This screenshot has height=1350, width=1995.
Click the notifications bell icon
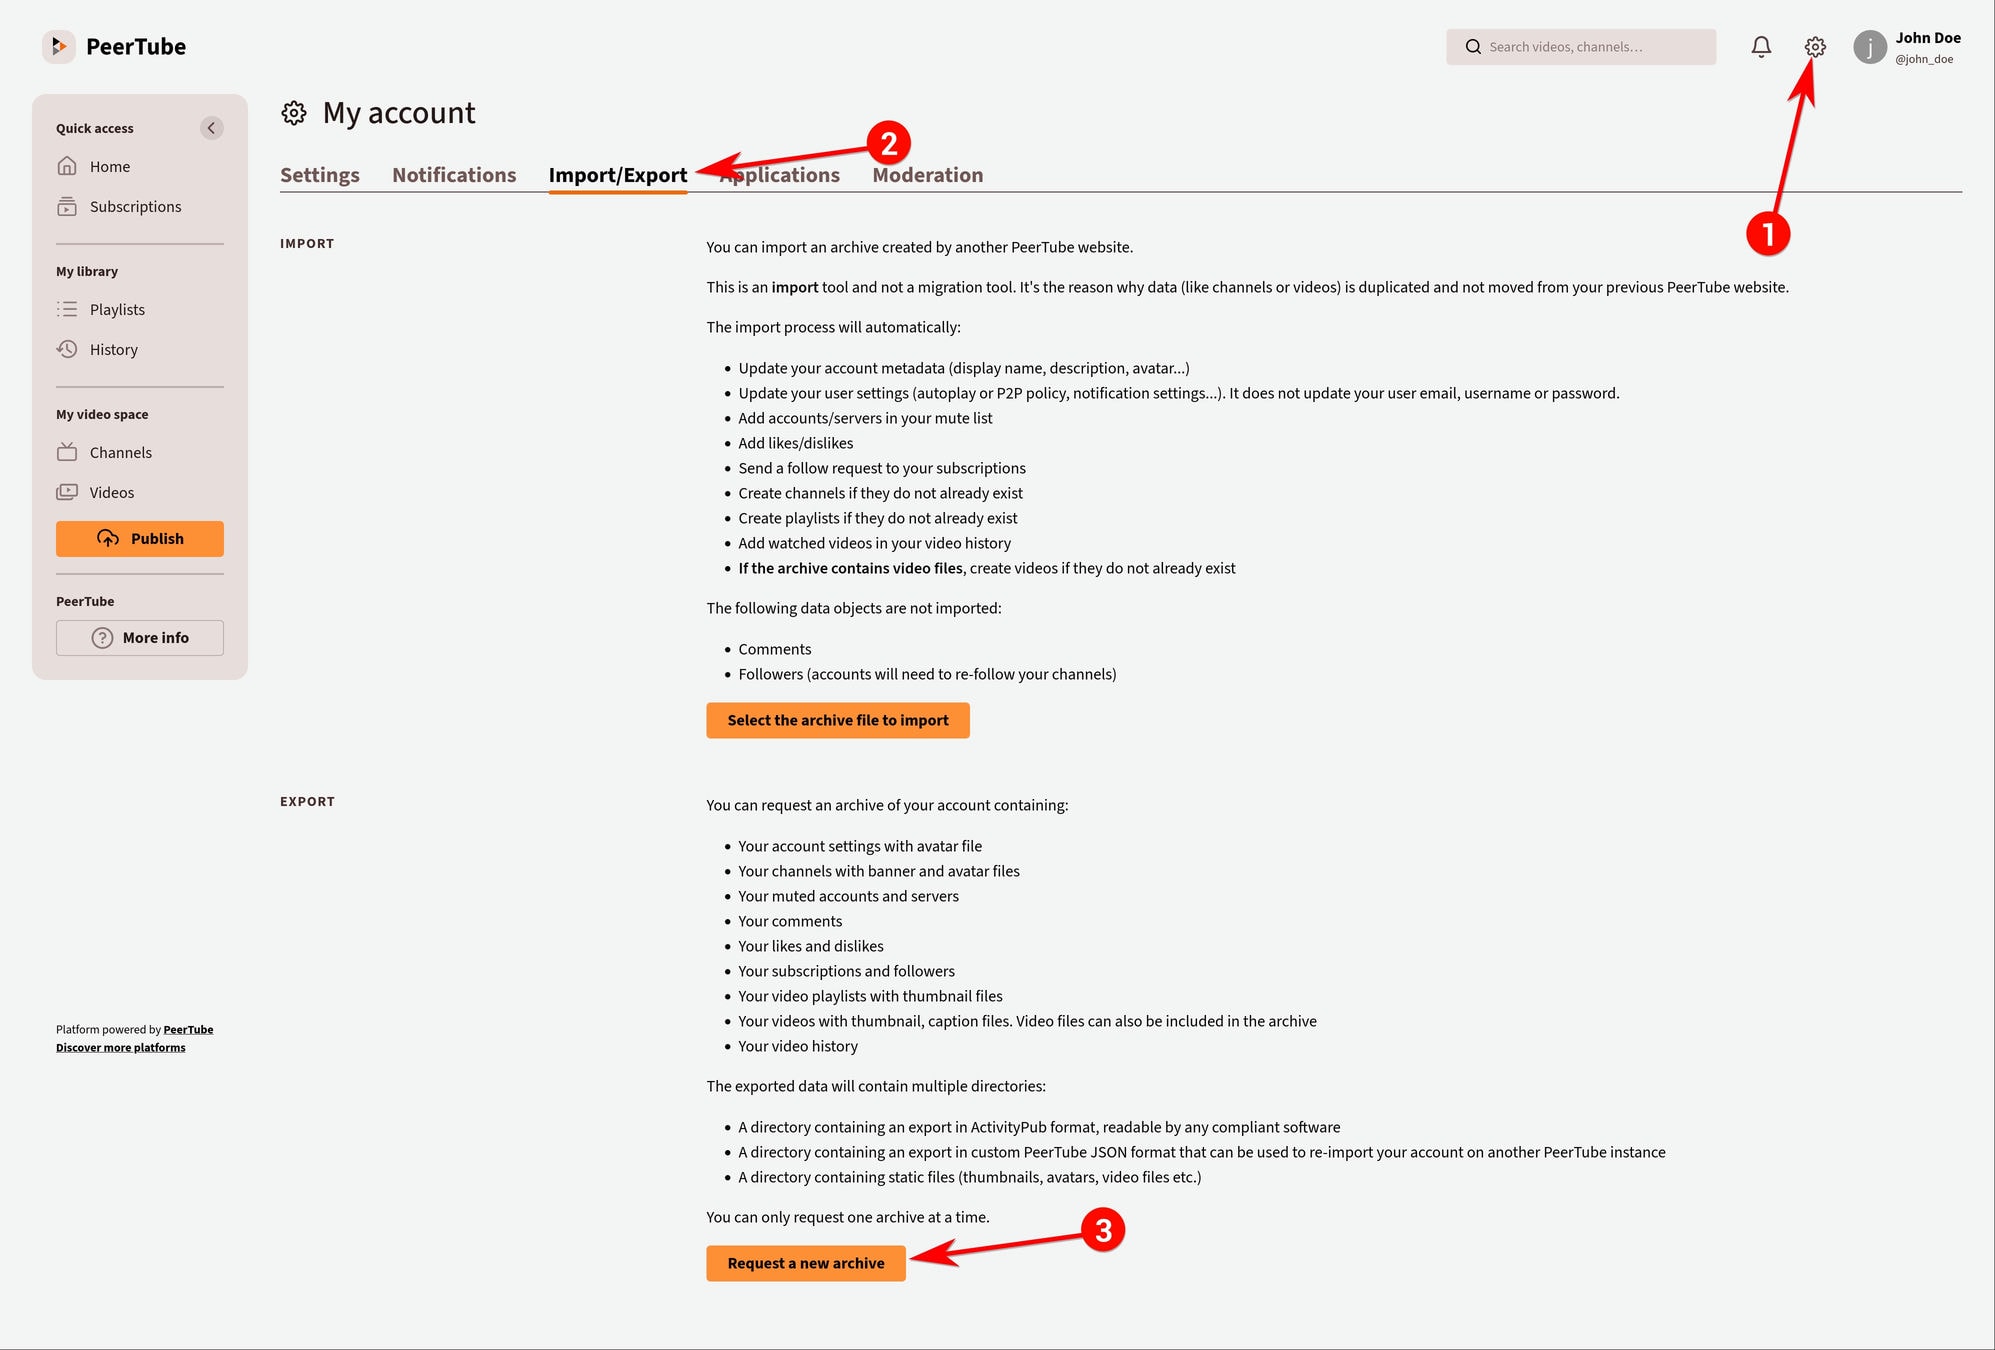tap(1761, 47)
